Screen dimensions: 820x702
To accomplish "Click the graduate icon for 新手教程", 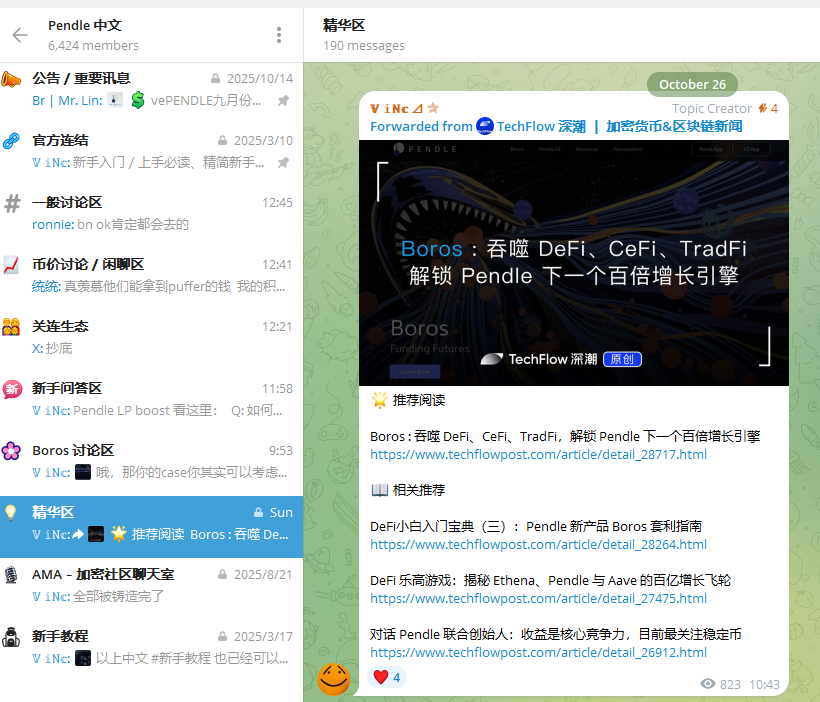I will coord(12,637).
